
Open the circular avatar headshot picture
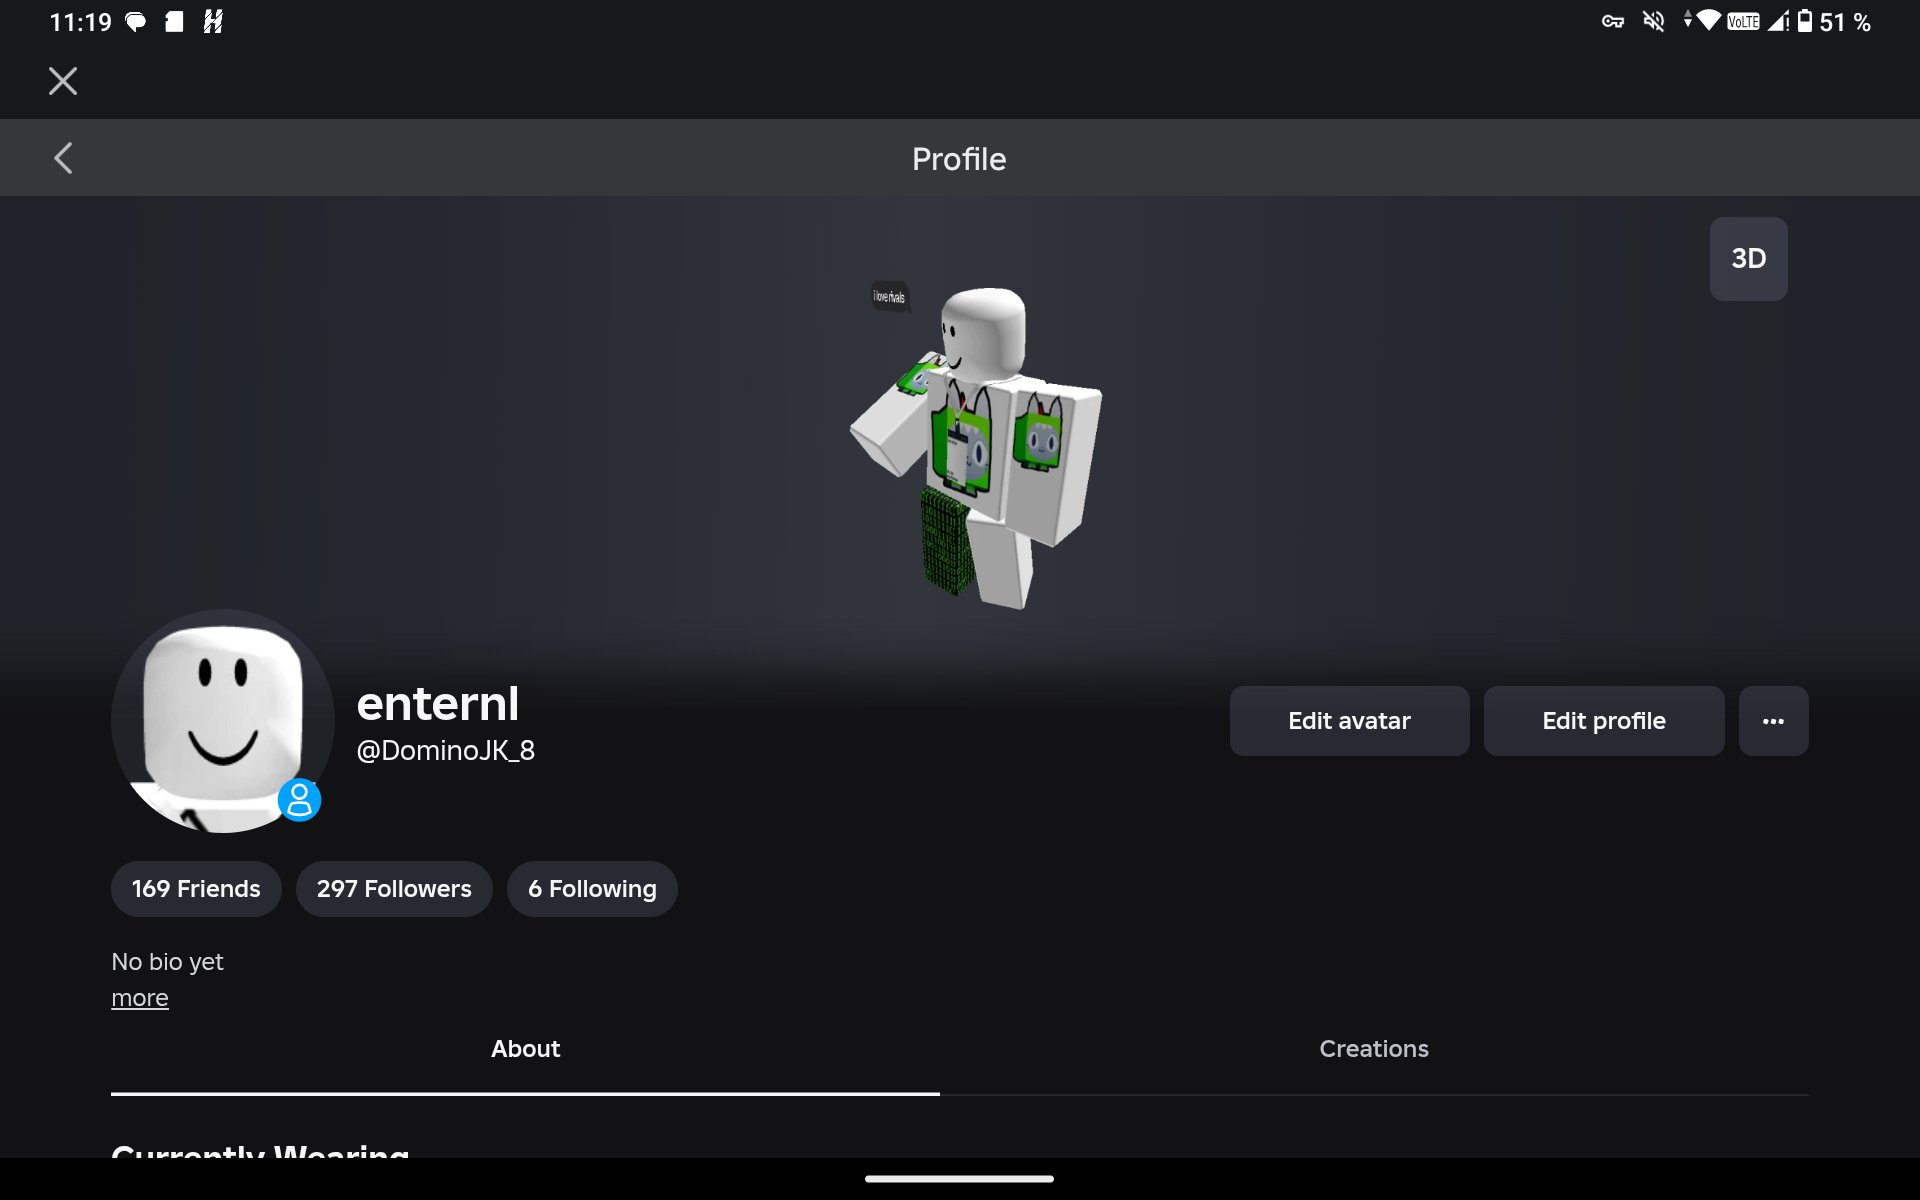click(x=222, y=721)
